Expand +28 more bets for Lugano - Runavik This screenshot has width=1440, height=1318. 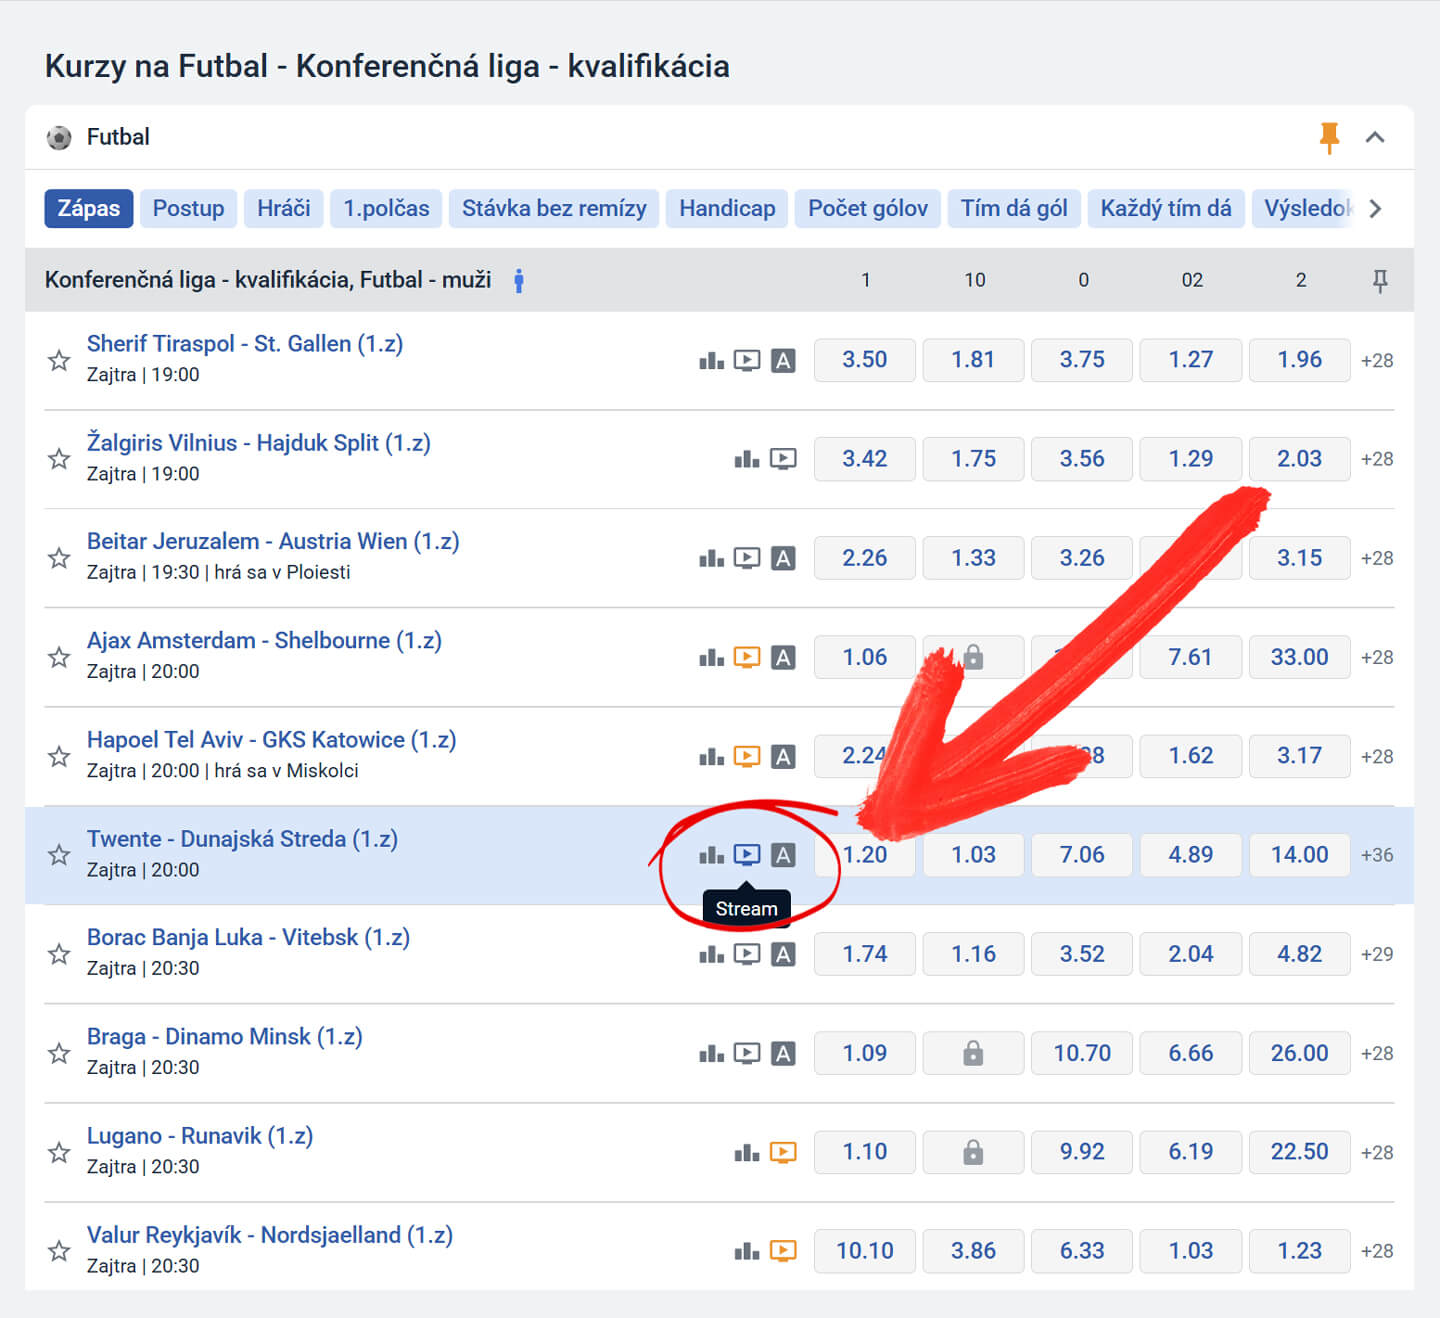click(x=1377, y=1152)
